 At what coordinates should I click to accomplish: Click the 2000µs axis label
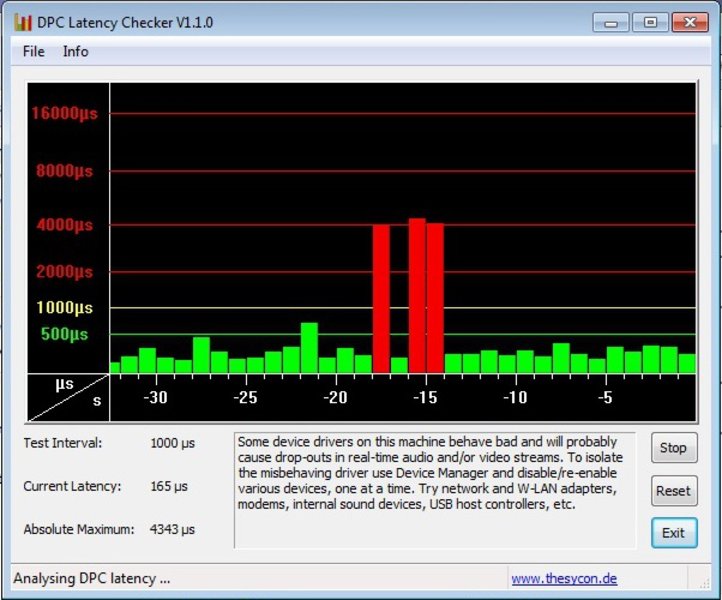tap(64, 271)
